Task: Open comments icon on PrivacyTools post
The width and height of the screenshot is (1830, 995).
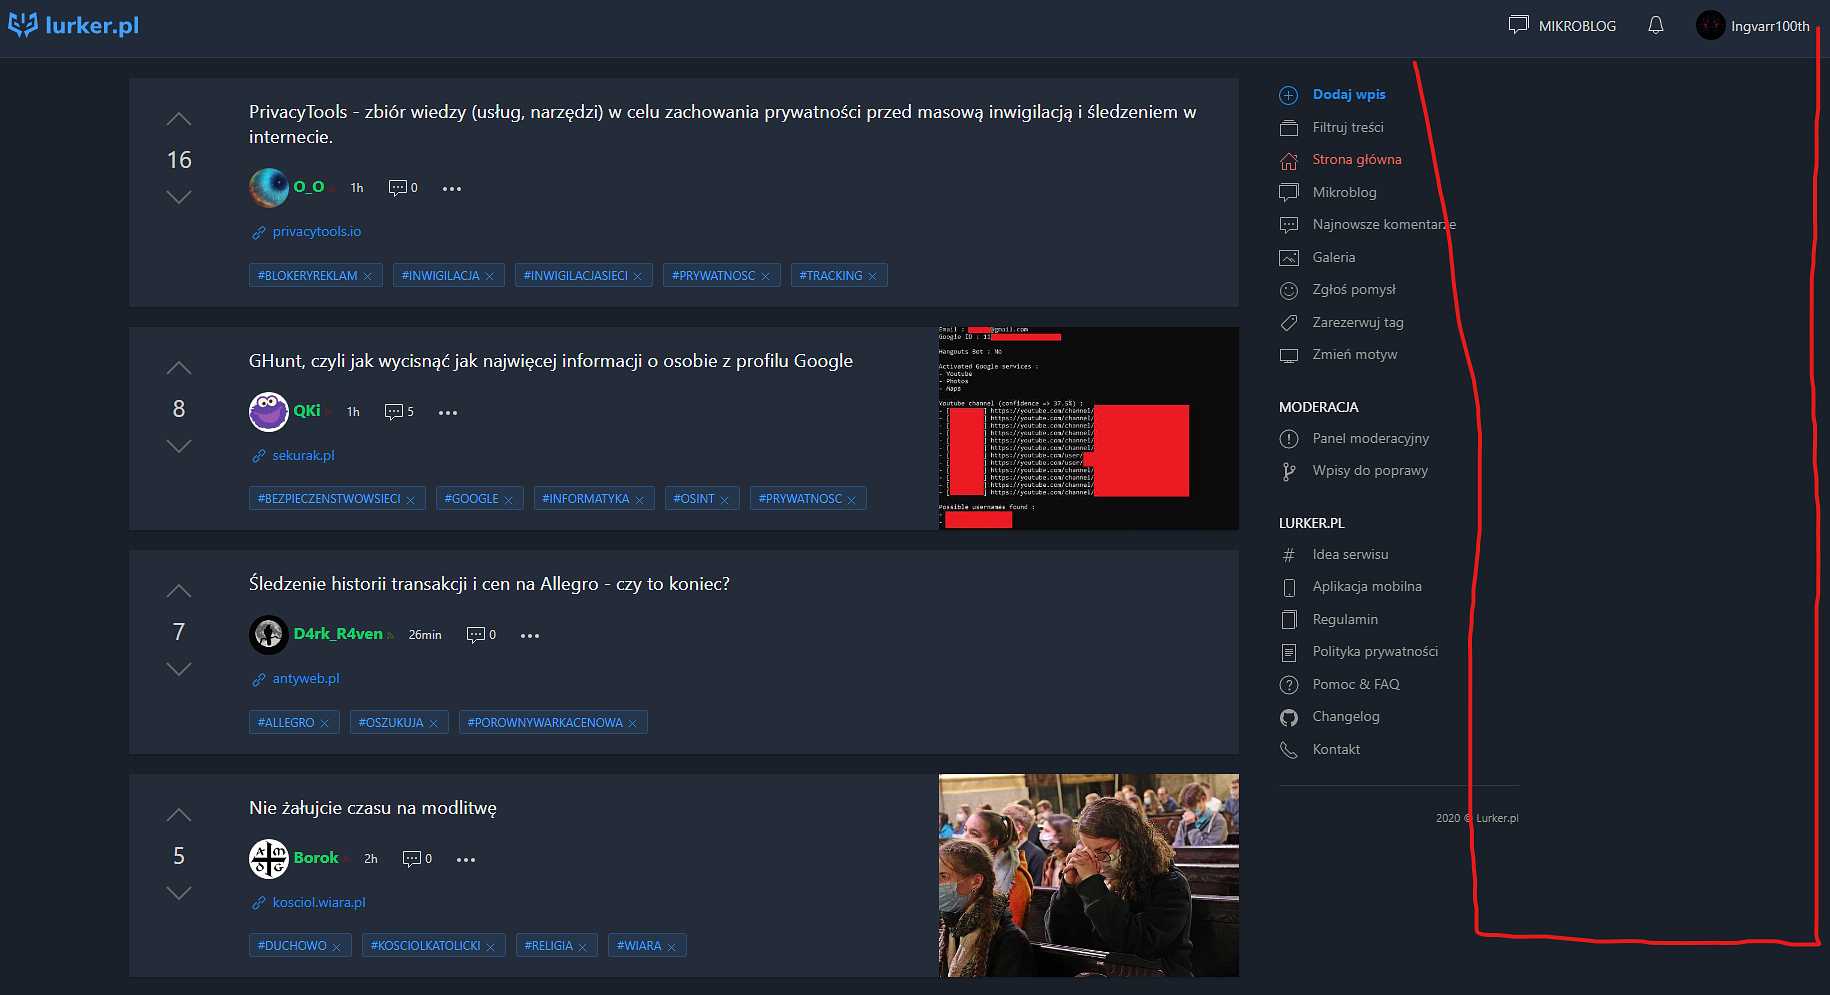Action: [397, 188]
